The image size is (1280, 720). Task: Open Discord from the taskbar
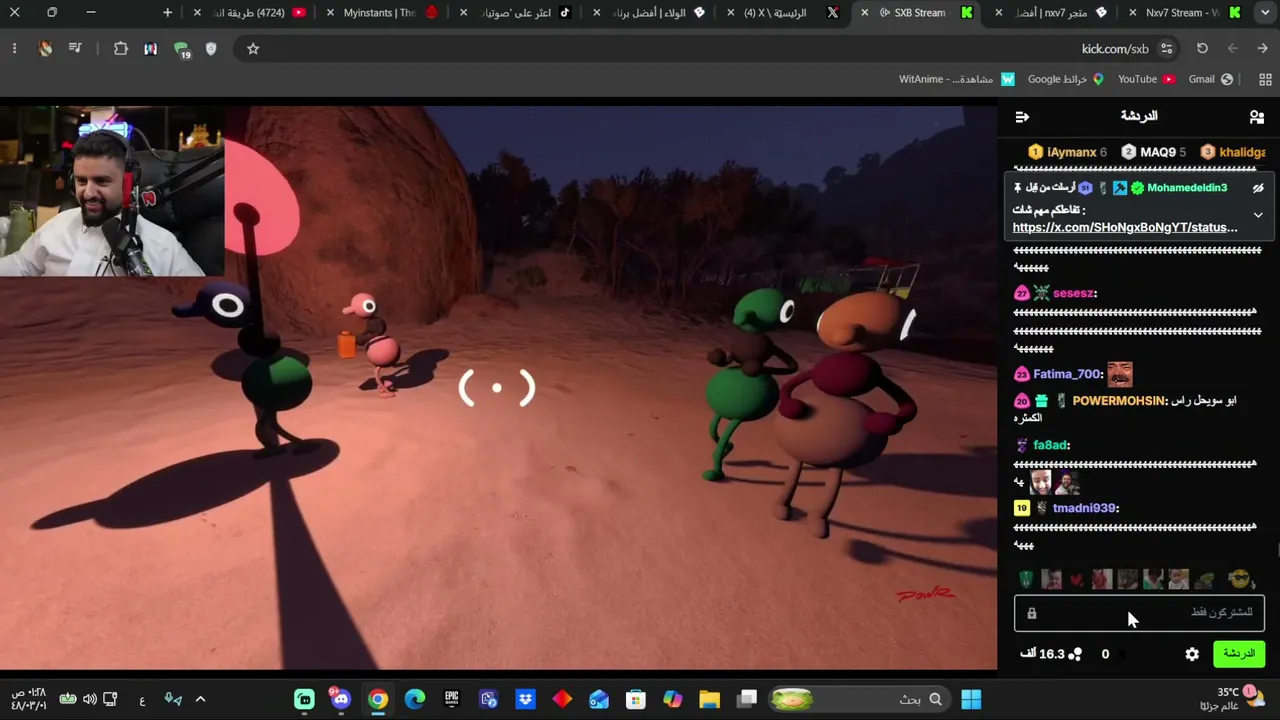click(341, 700)
